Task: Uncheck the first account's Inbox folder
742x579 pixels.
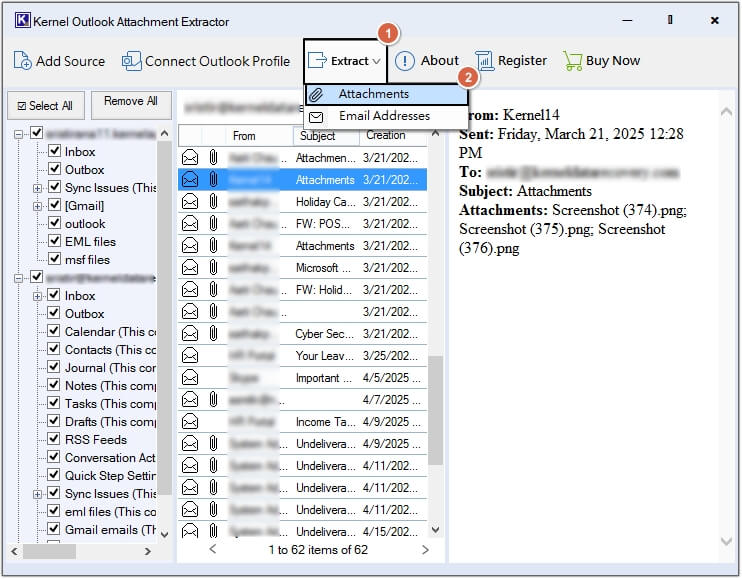Action: pyautogui.click(x=55, y=151)
